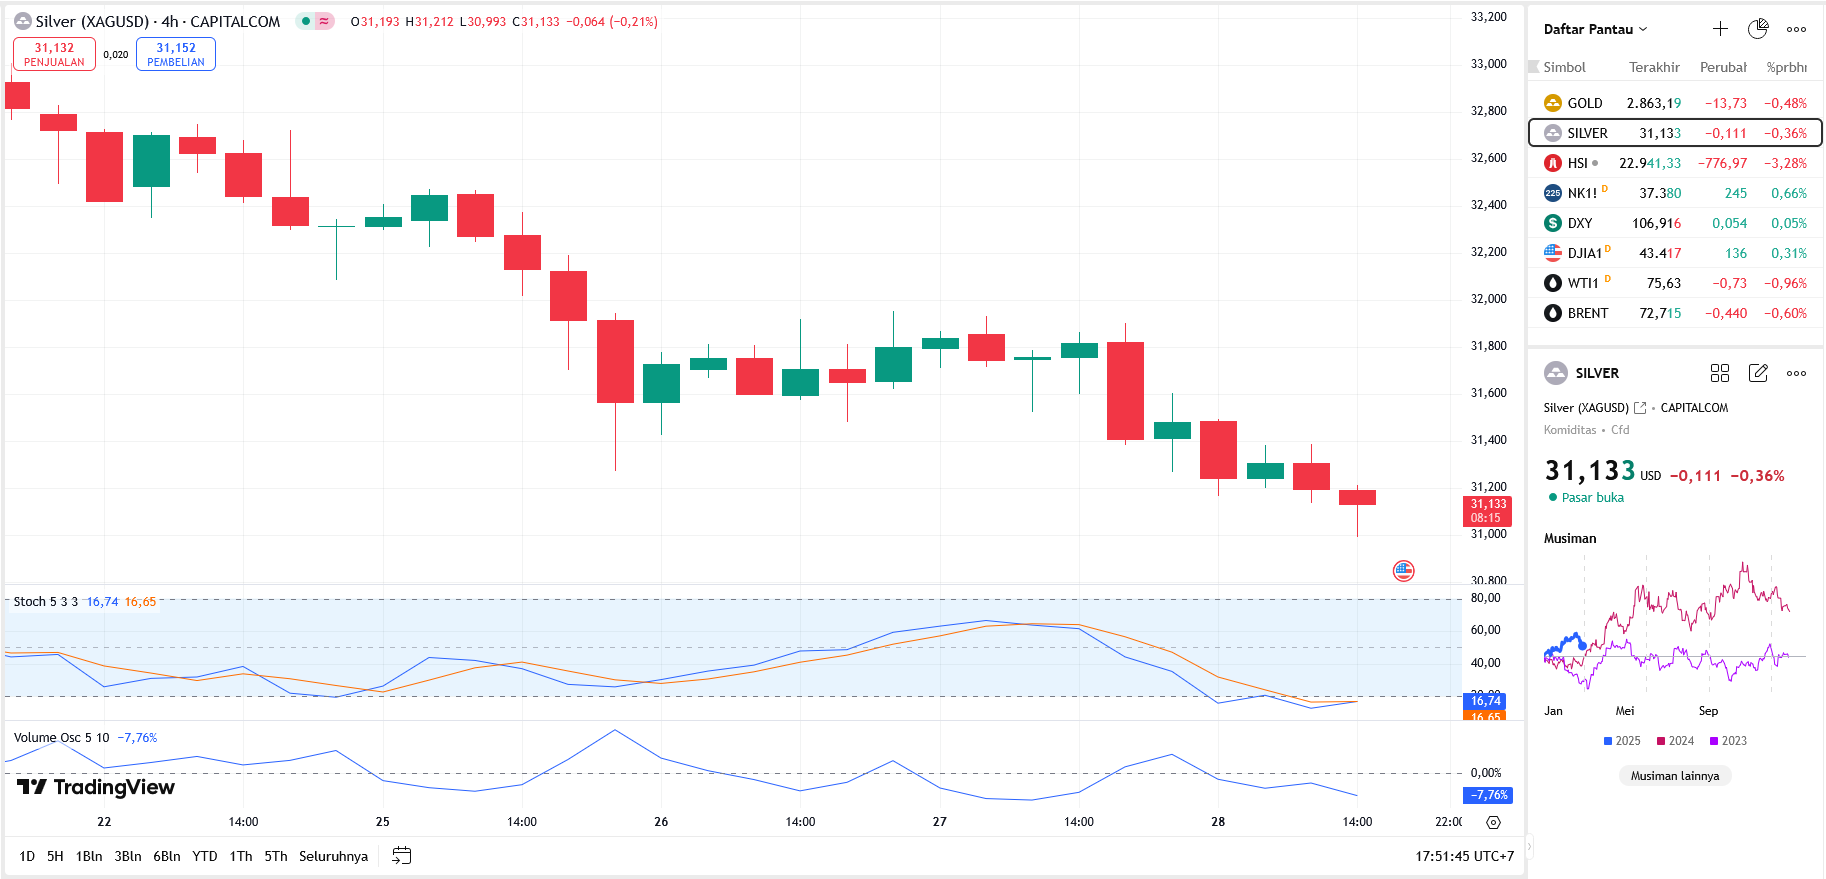Click the go-to-date calendar icon

(x=402, y=856)
